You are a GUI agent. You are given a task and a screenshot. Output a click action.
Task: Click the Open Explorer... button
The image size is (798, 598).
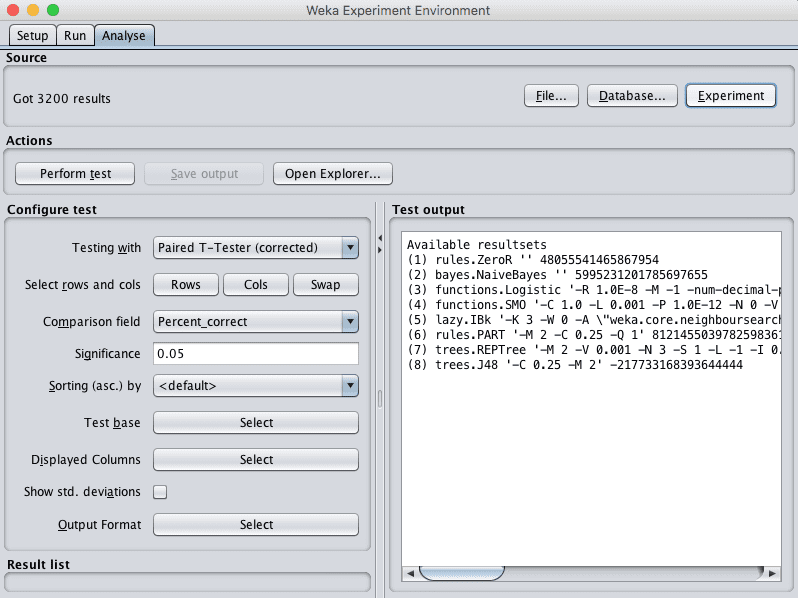(333, 174)
